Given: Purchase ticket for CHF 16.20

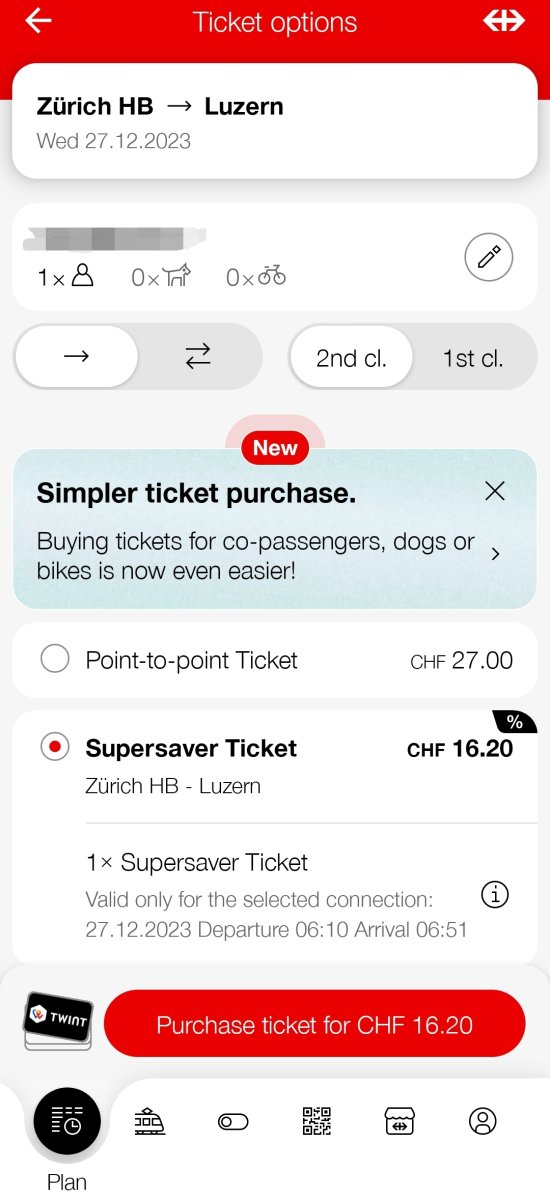Looking at the screenshot, I should [315, 1024].
